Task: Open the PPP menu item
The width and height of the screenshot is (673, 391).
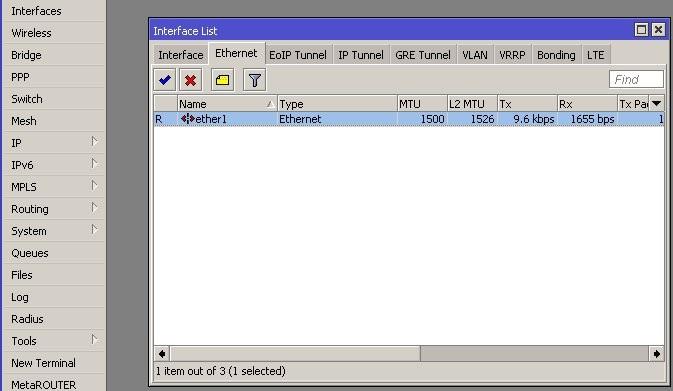Action: 54,77
